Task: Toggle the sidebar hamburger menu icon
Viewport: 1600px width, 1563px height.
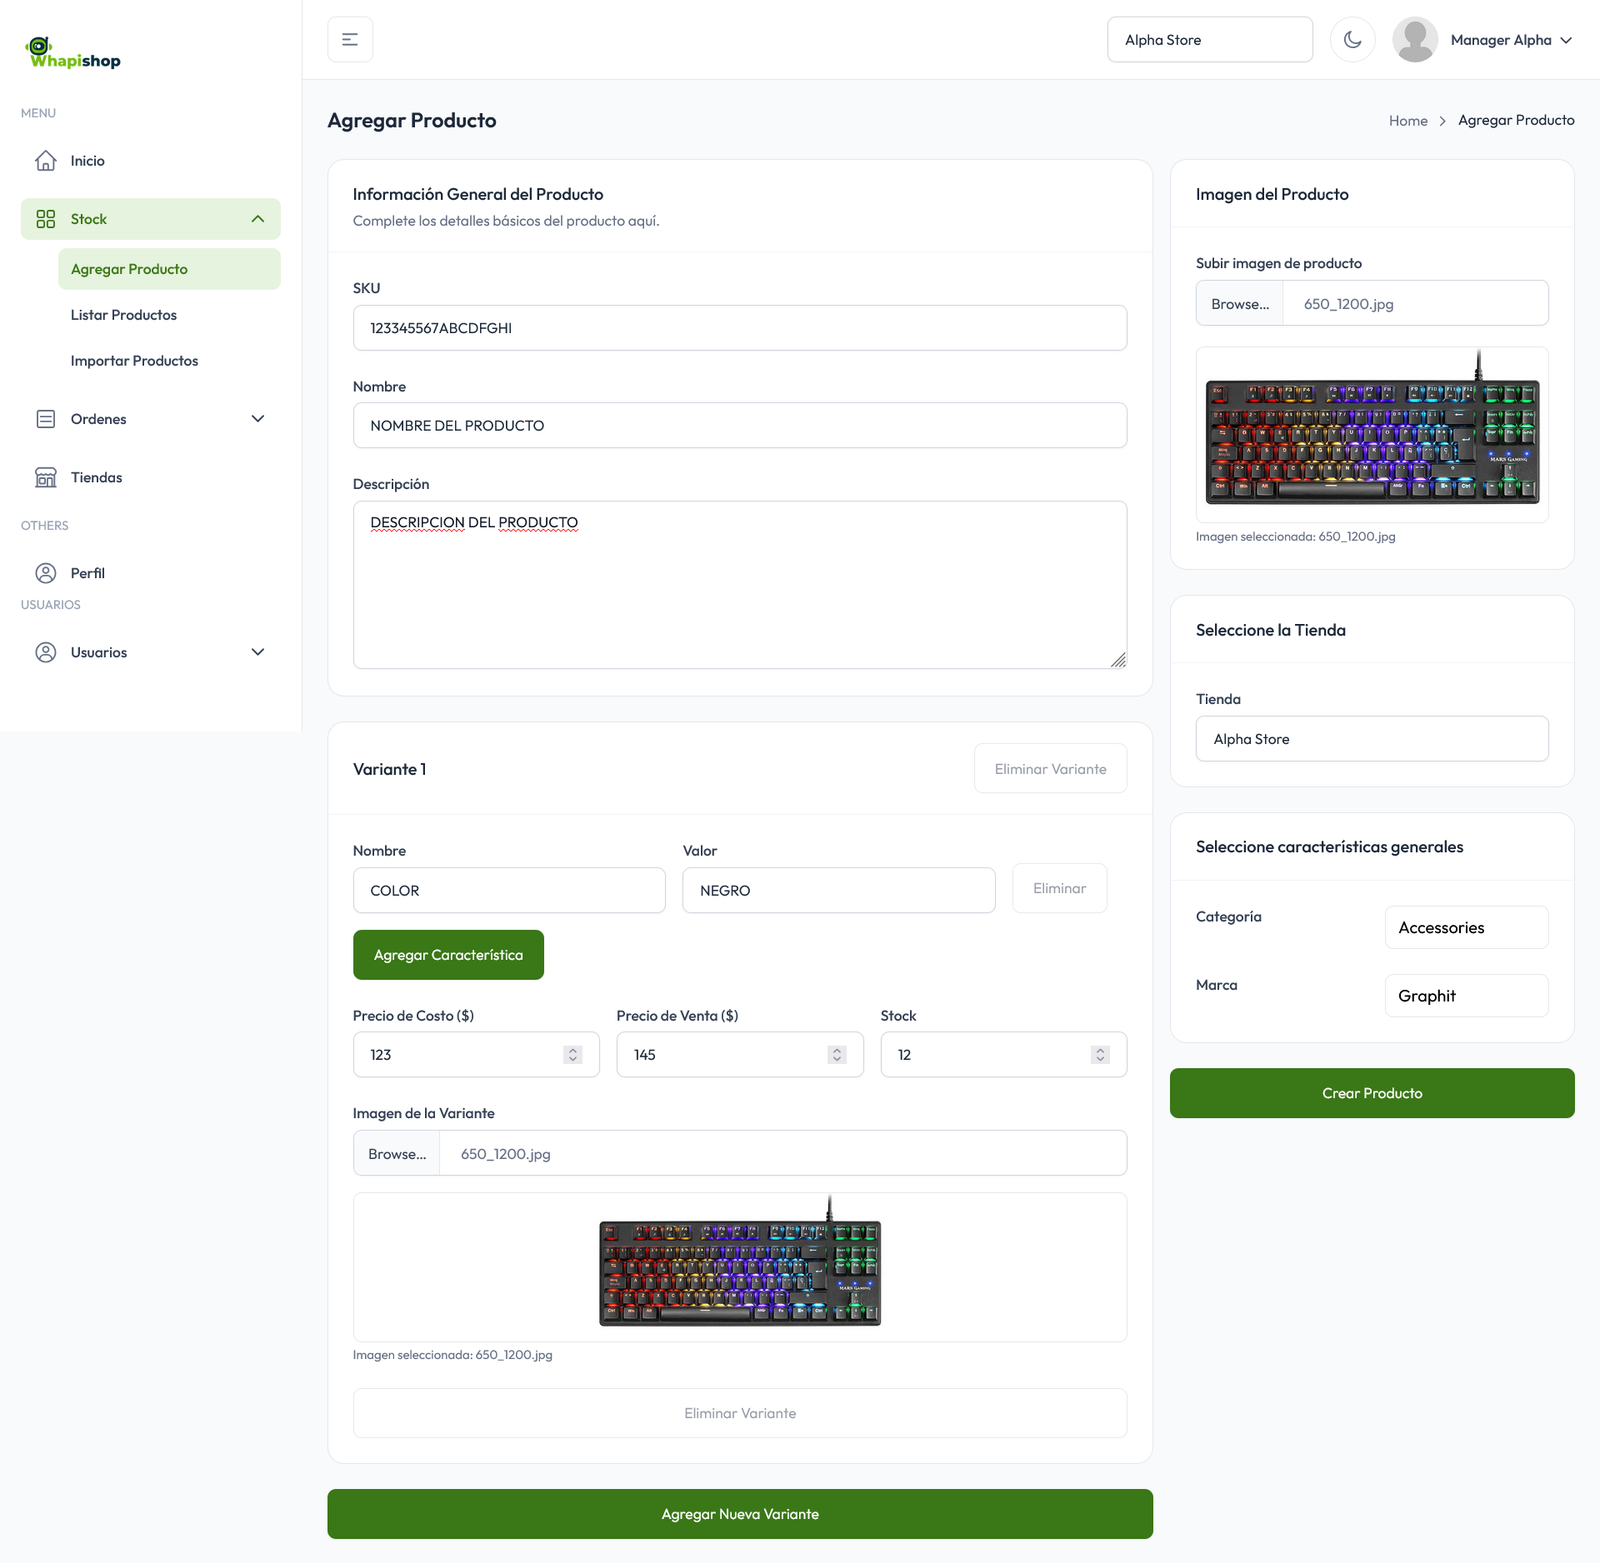Action: point(350,40)
